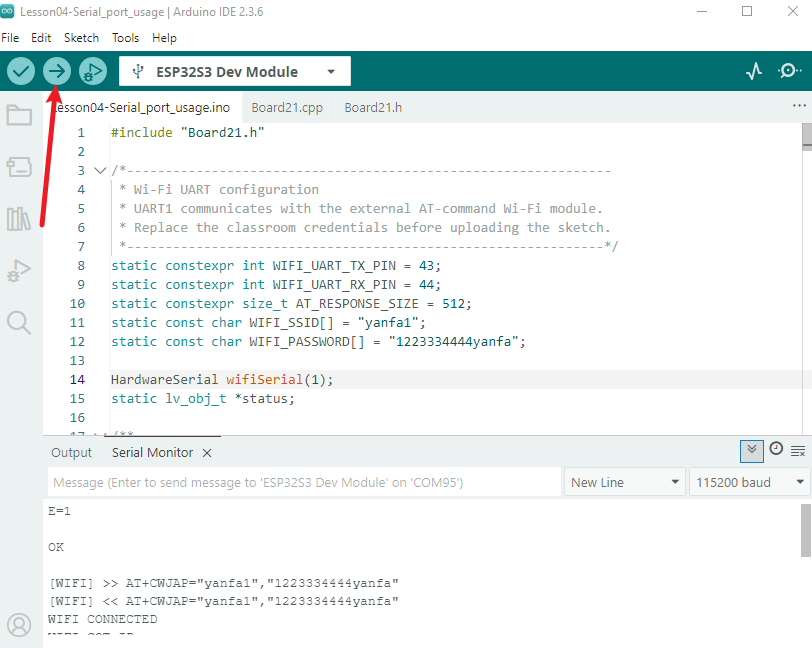Select the Lesson04-Serial_port_usage.ino tab
Screen dimensions: 812x648
click(x=142, y=108)
